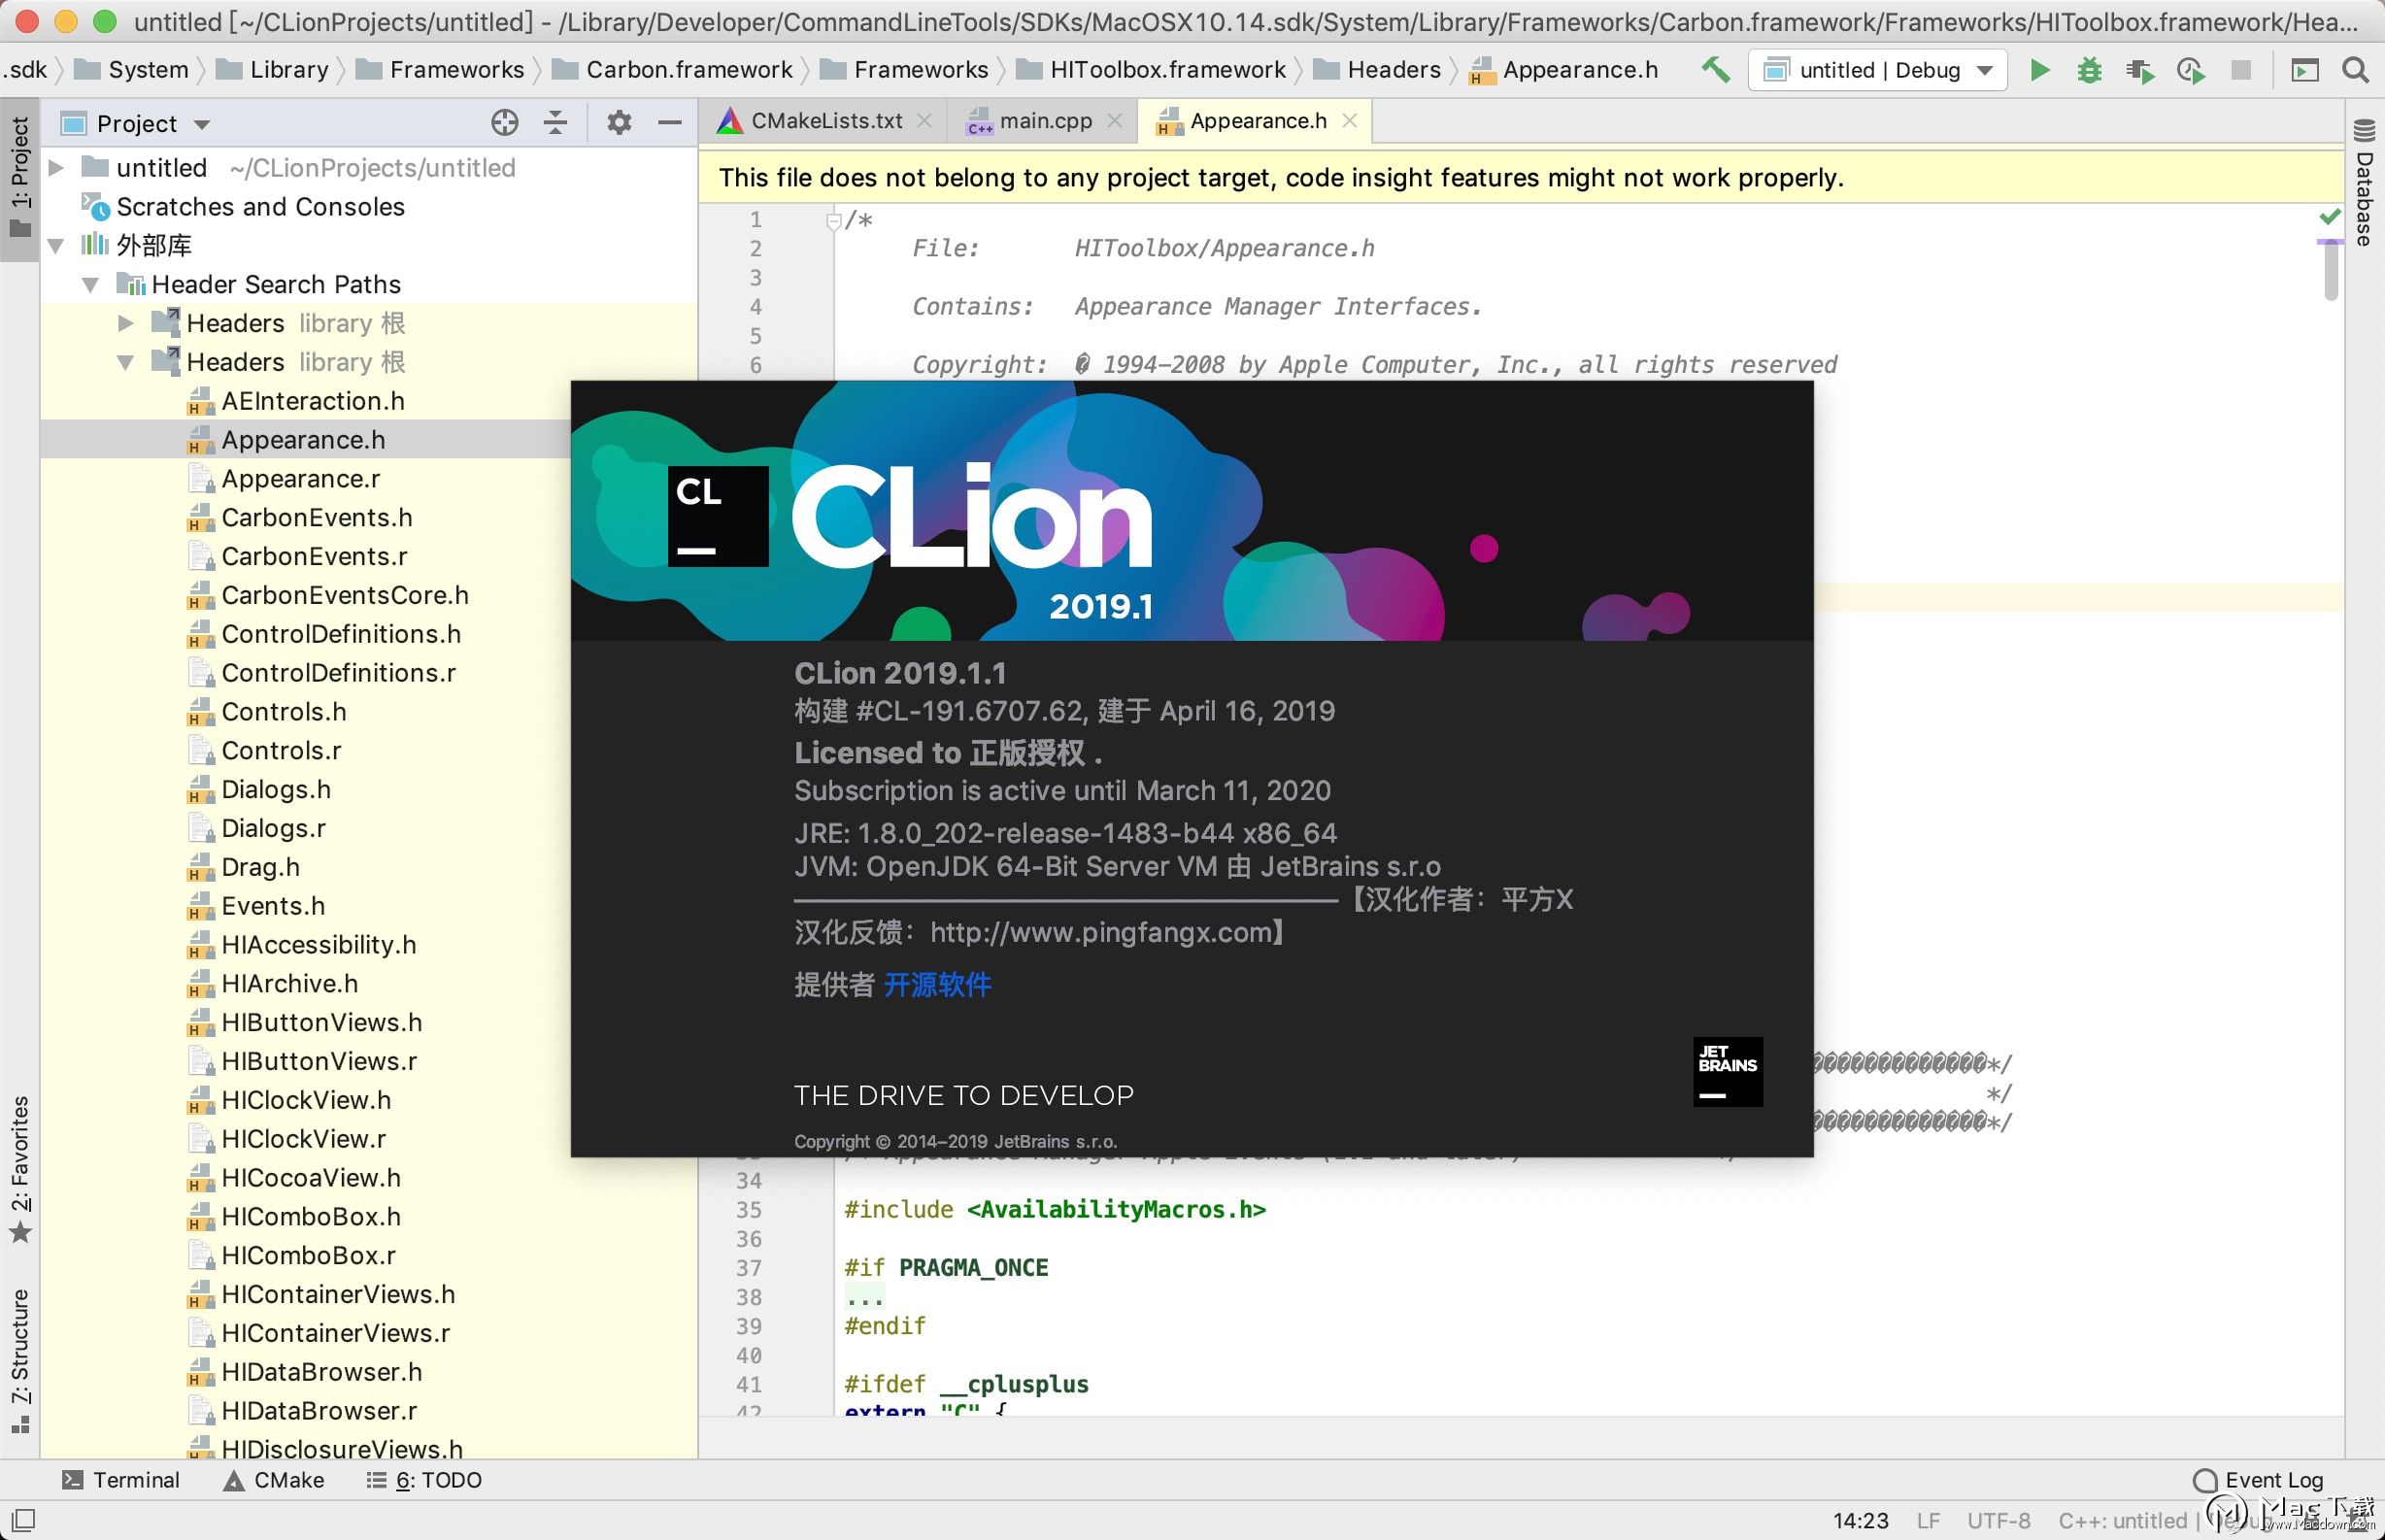2385x1540 pixels.
Task: Collapse the second Headers library node
Action: 126,362
